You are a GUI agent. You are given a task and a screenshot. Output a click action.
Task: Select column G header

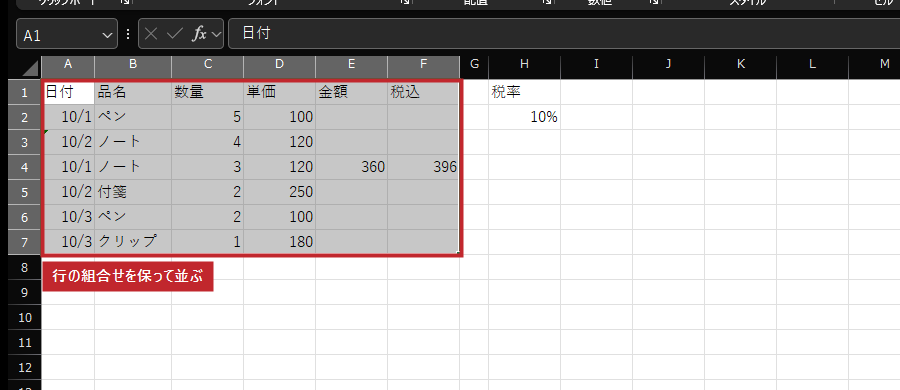(x=474, y=65)
